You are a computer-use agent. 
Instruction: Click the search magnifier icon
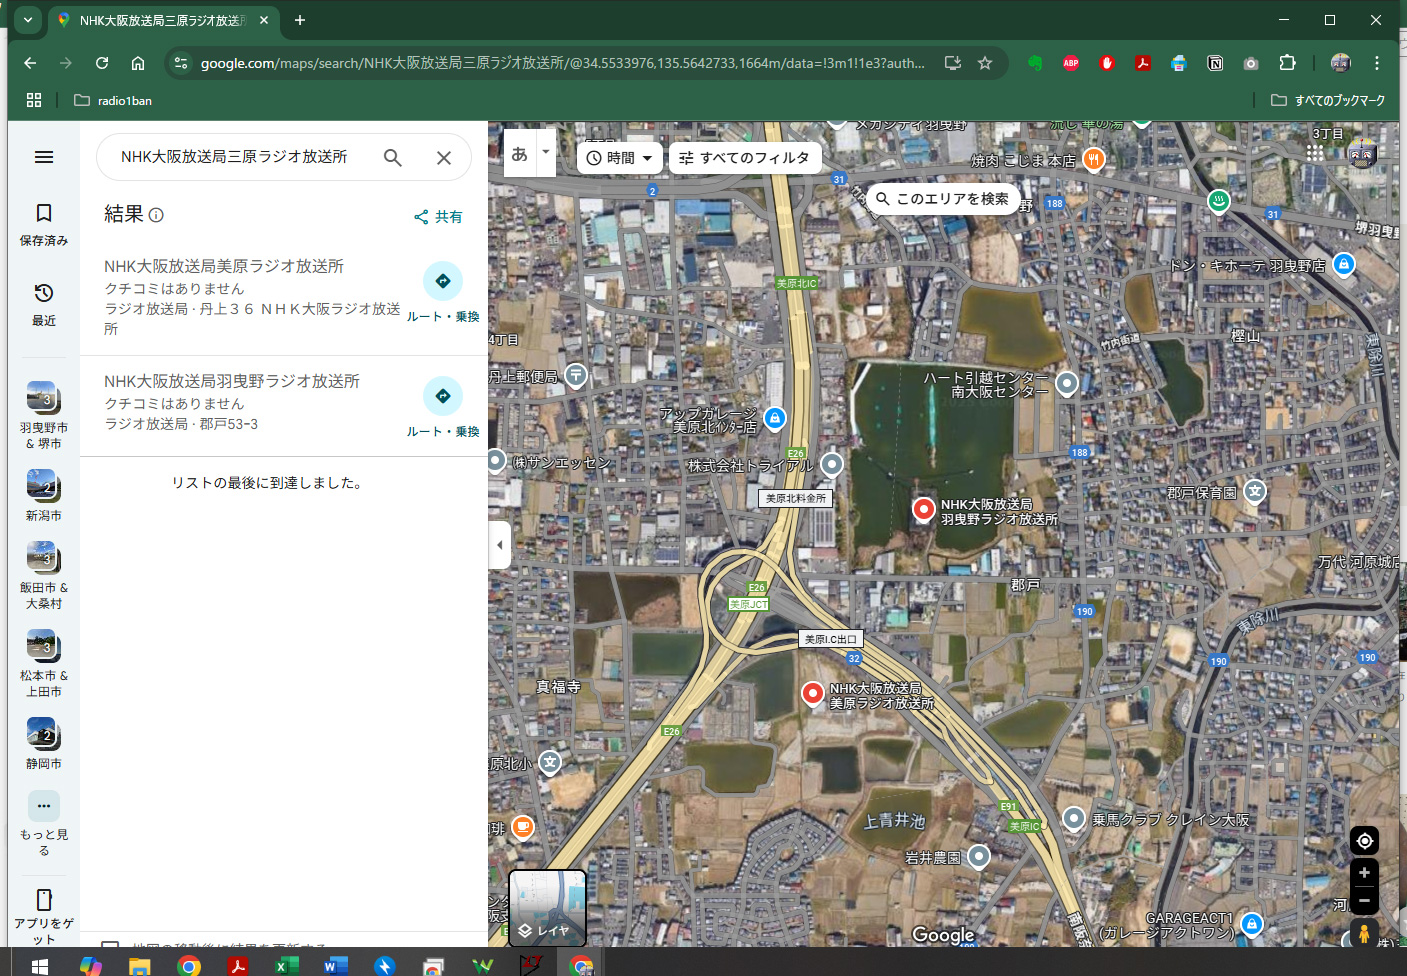coord(393,157)
